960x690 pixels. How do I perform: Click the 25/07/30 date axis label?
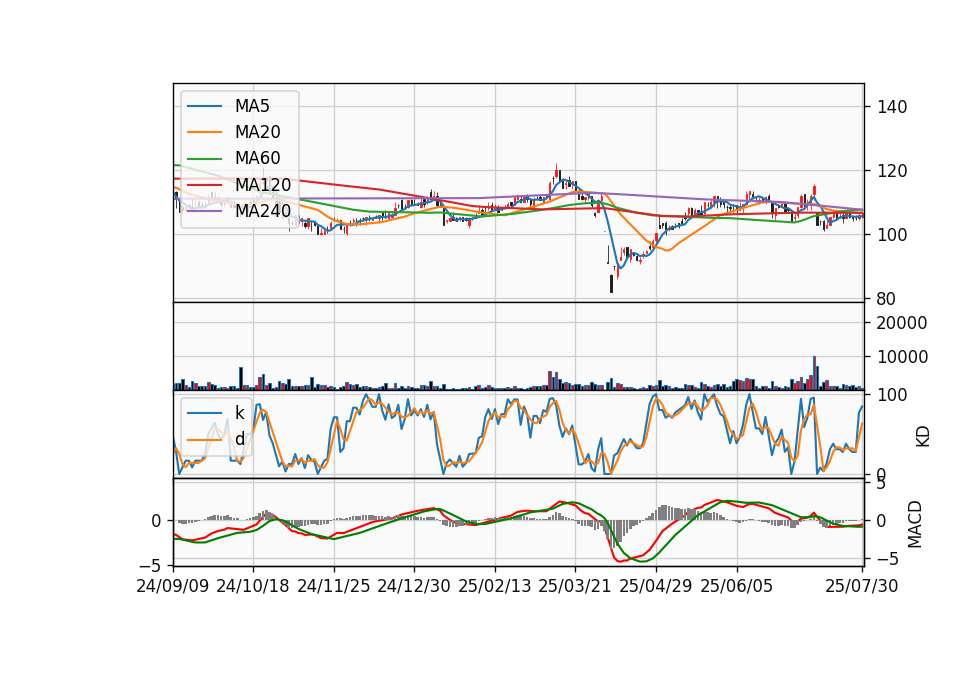pyautogui.click(x=862, y=586)
